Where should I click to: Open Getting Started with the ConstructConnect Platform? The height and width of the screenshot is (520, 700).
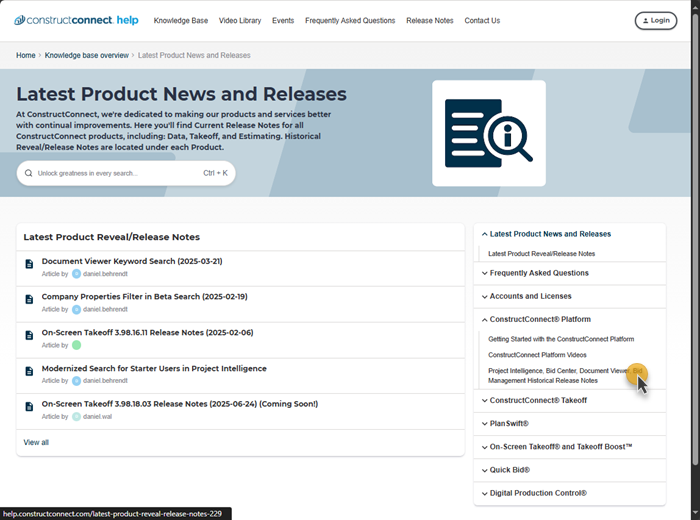coord(561,339)
